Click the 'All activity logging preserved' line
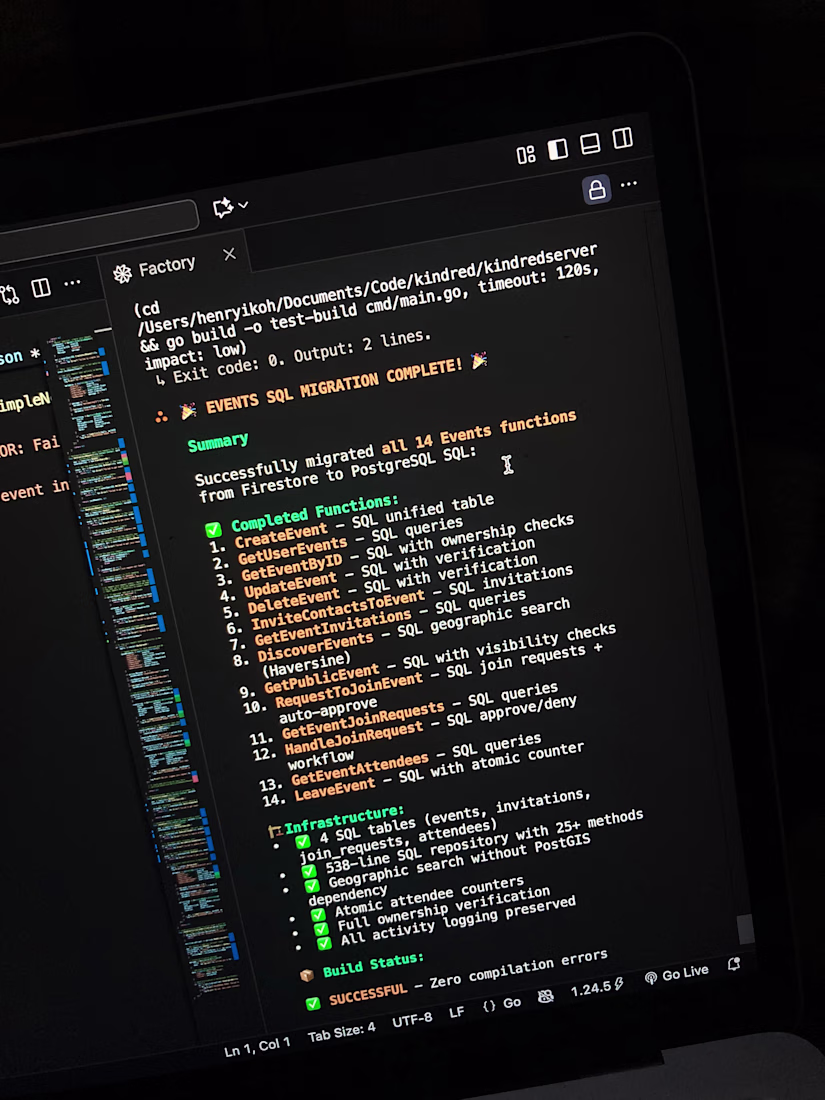 pyautogui.click(x=457, y=920)
